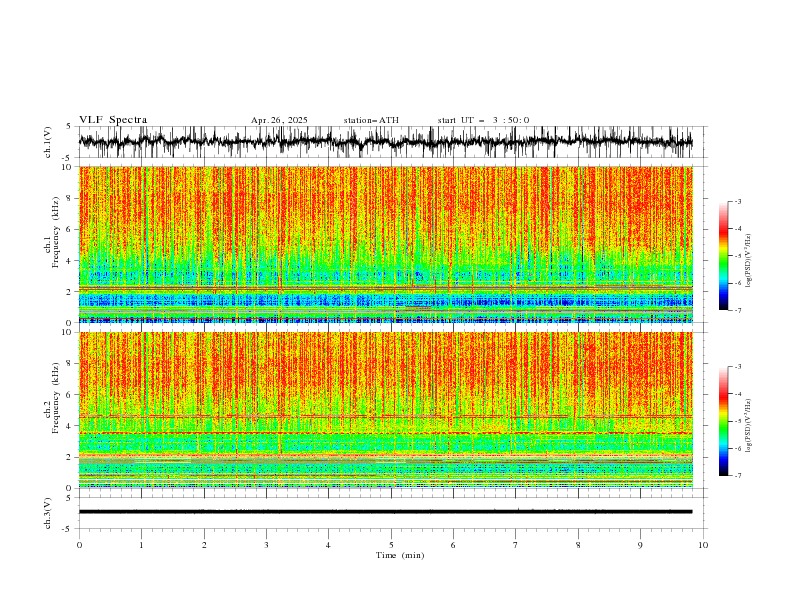Screen dimensions: 792x612
Task: Click the "-7" tick on ch.2 color bar
Action: tap(738, 475)
